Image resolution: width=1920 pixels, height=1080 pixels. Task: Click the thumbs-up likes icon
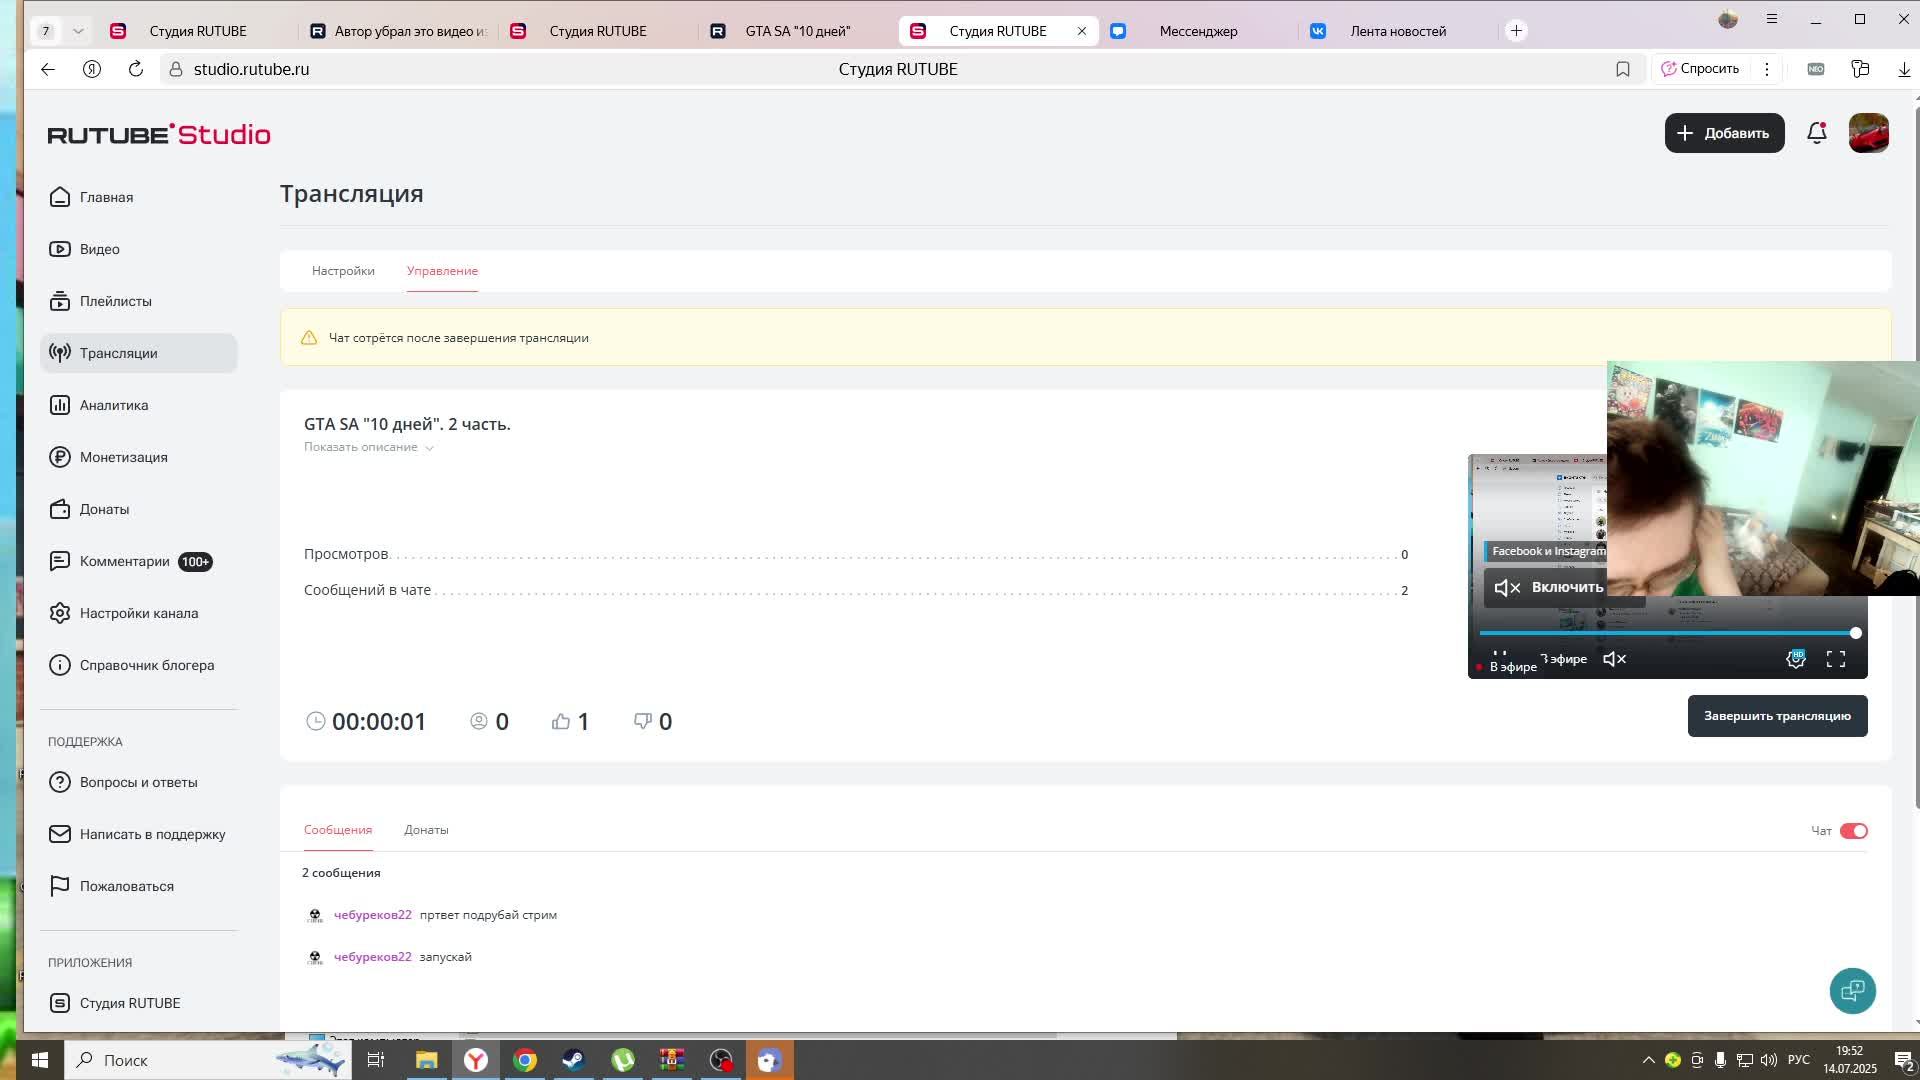click(x=561, y=722)
